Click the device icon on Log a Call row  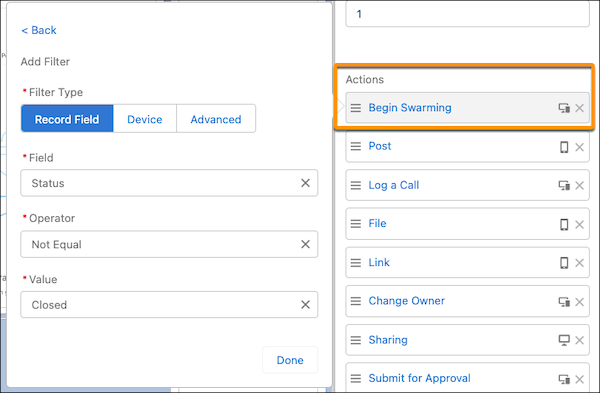tap(564, 186)
